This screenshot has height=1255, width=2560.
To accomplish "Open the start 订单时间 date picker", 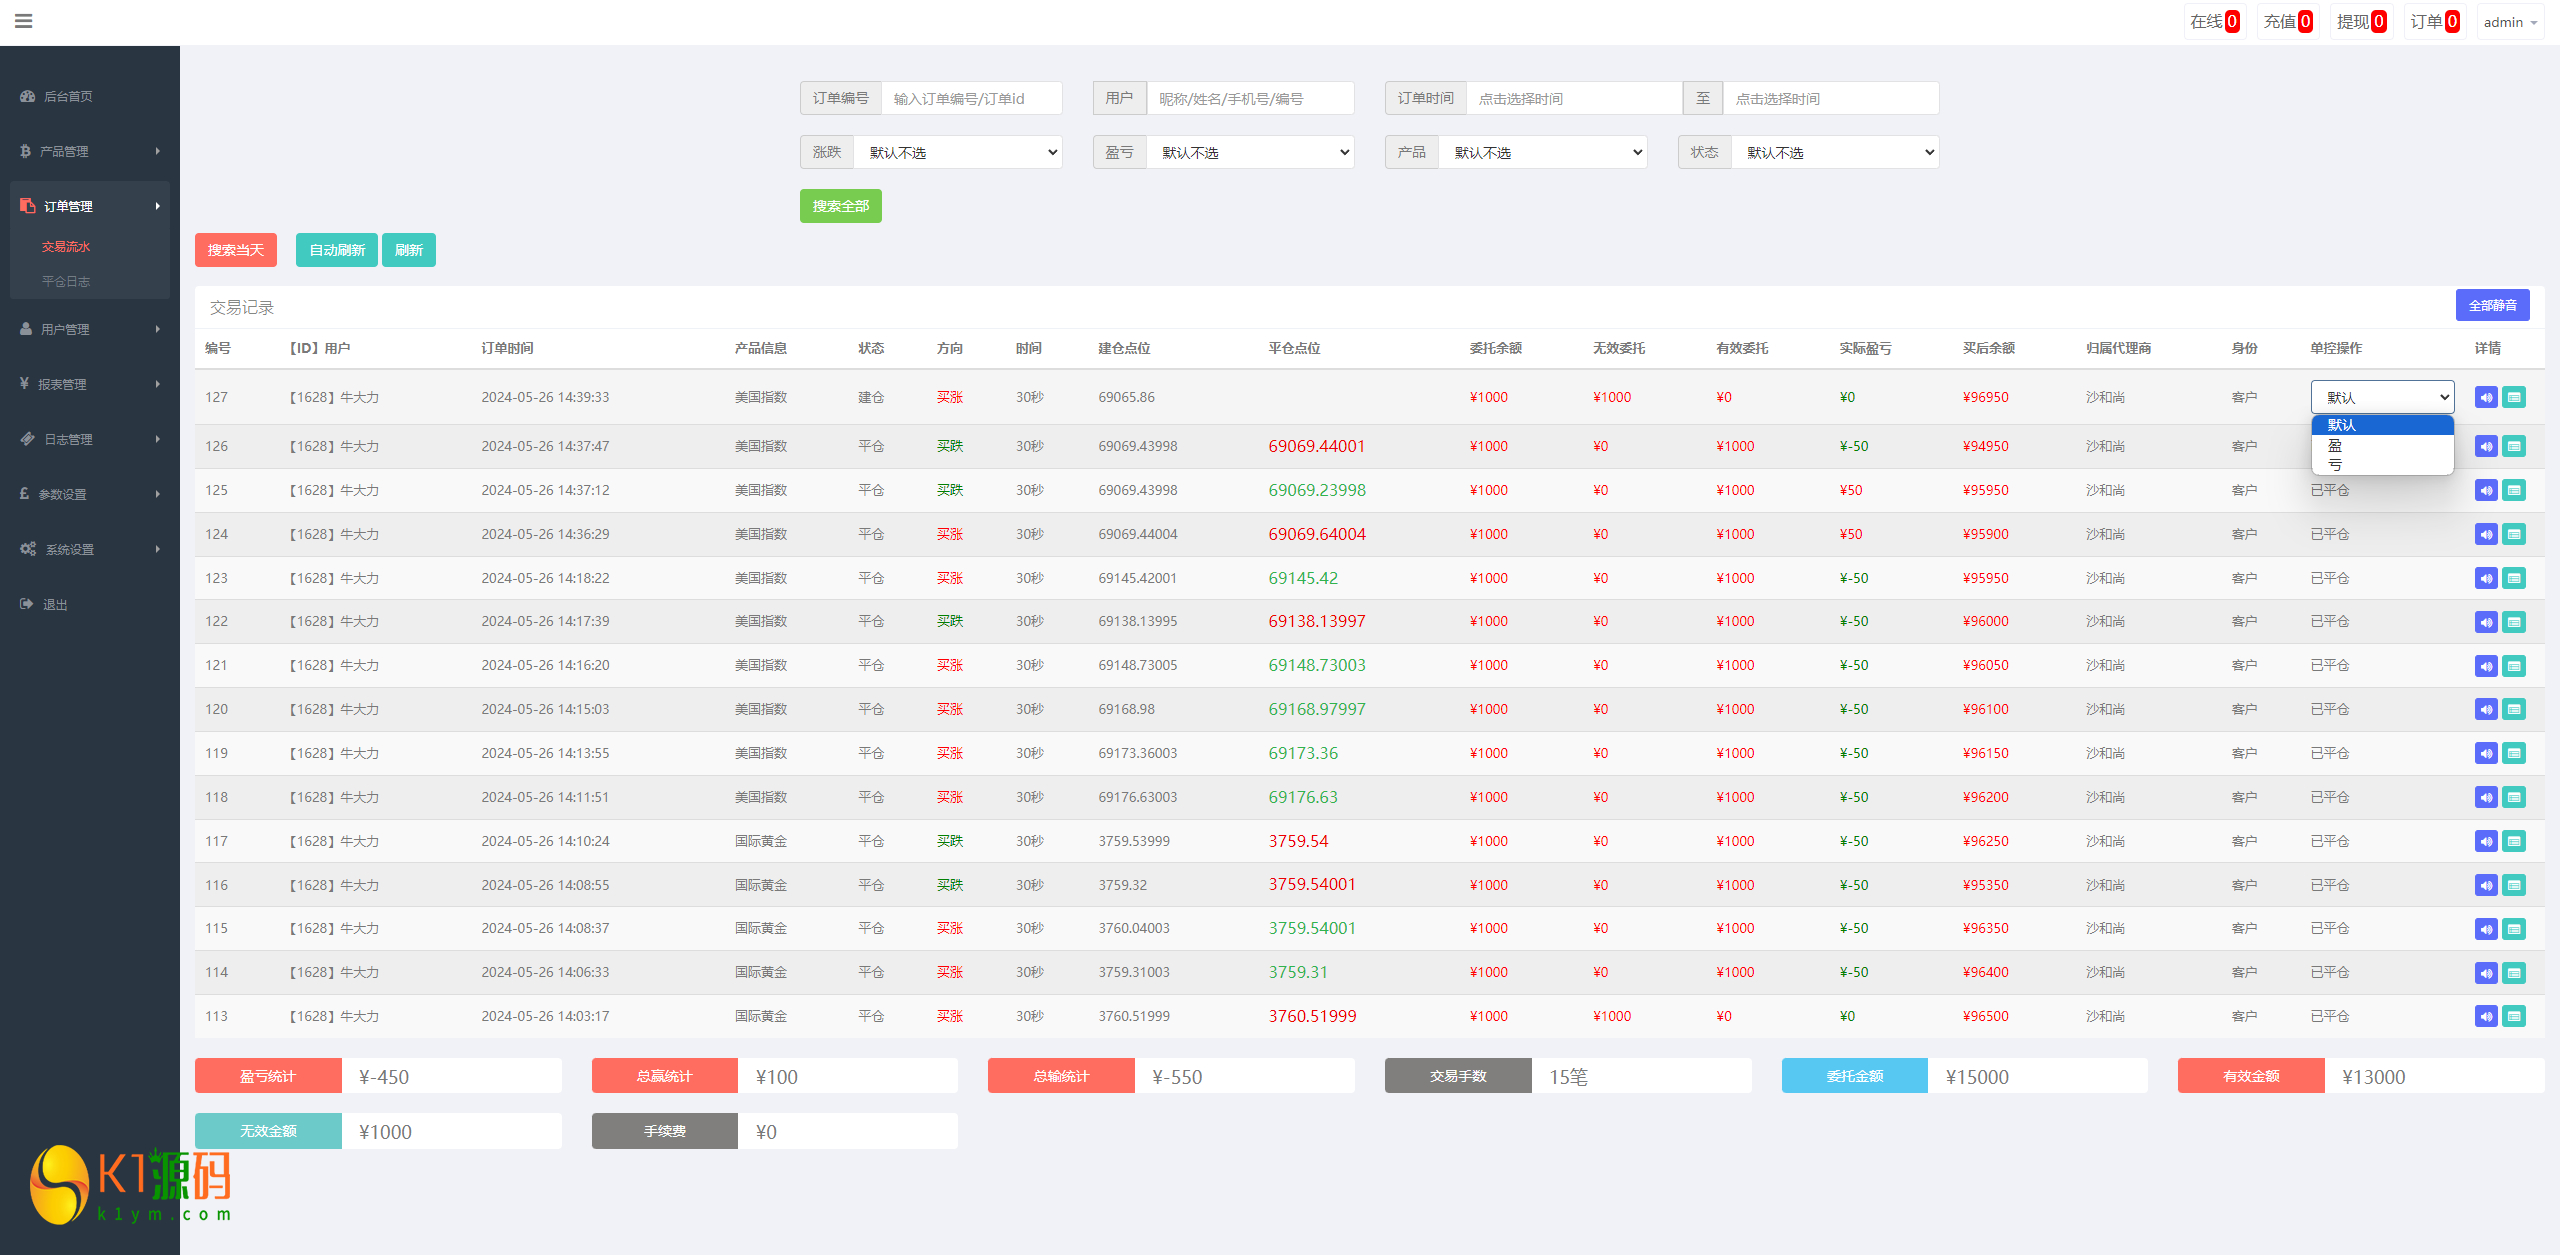I will (x=1574, y=98).
